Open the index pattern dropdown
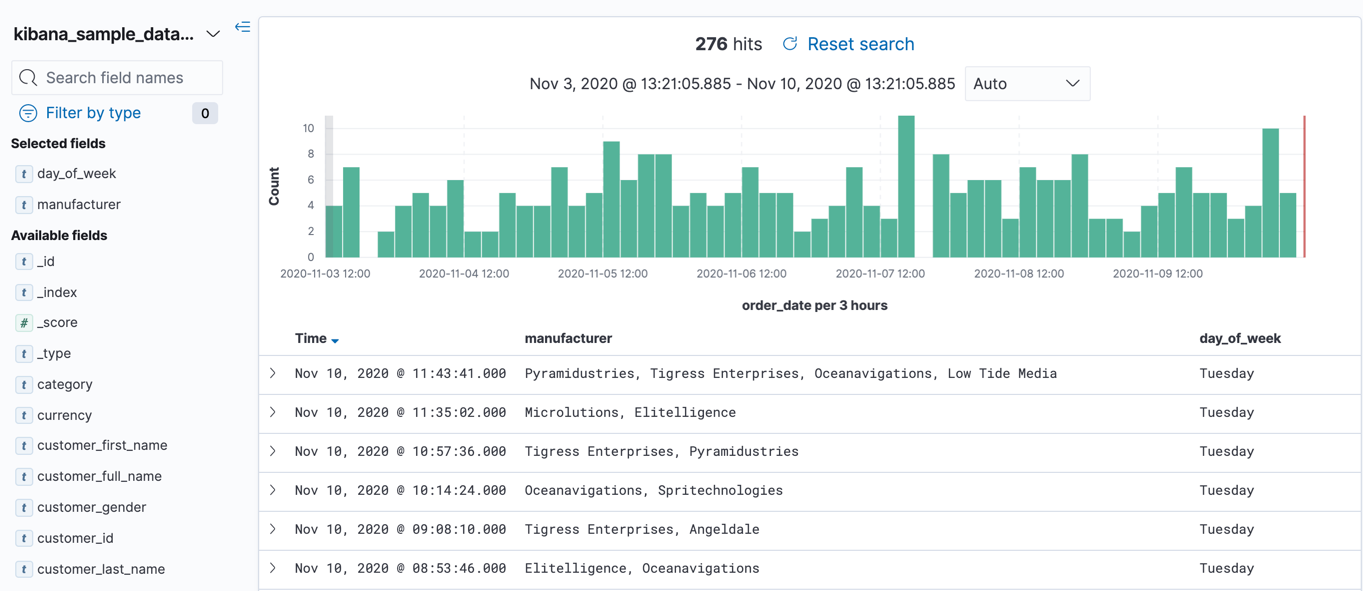The width and height of the screenshot is (1363, 591). coord(213,34)
